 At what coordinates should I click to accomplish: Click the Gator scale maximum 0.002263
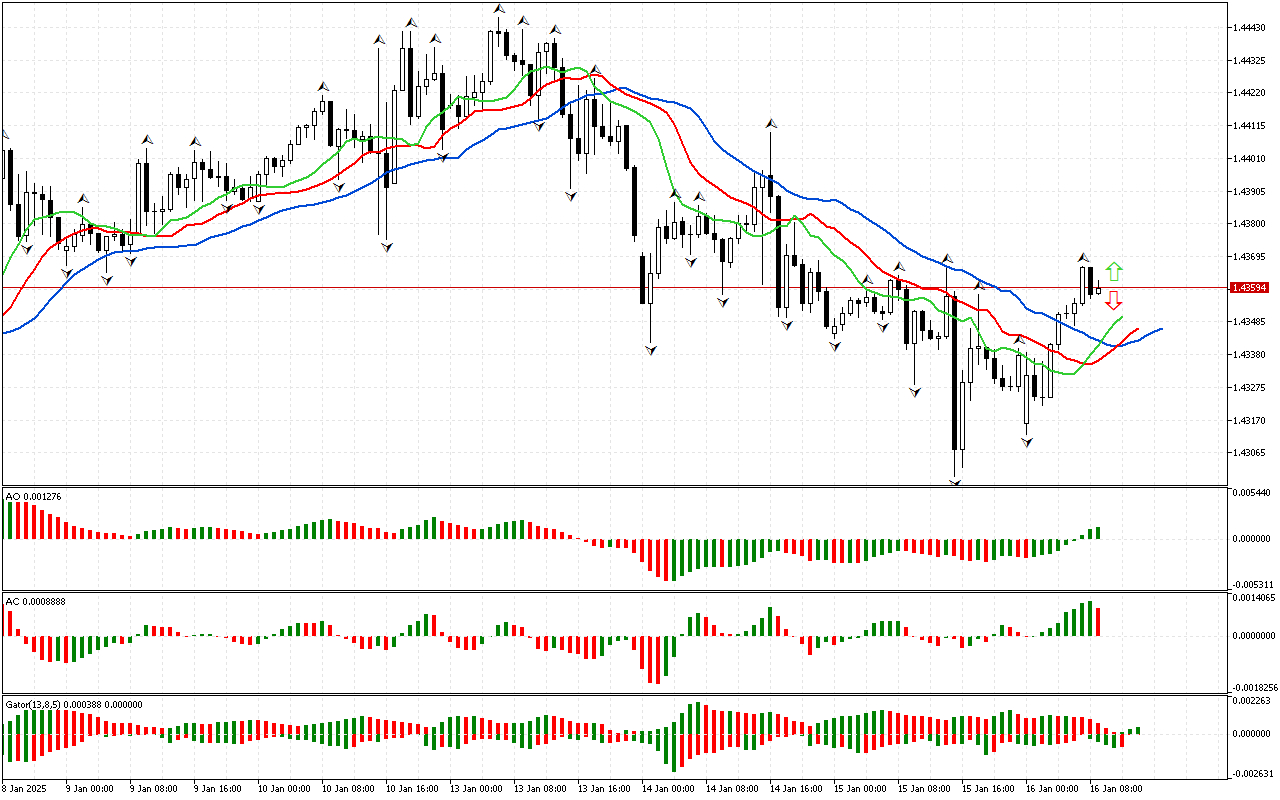tap(1250, 701)
